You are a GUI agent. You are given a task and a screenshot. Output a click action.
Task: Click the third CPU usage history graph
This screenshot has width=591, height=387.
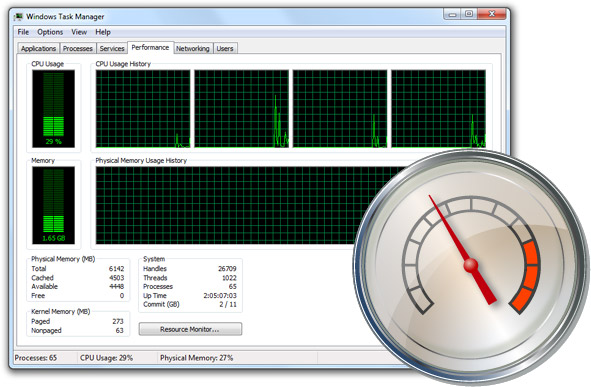pos(340,109)
